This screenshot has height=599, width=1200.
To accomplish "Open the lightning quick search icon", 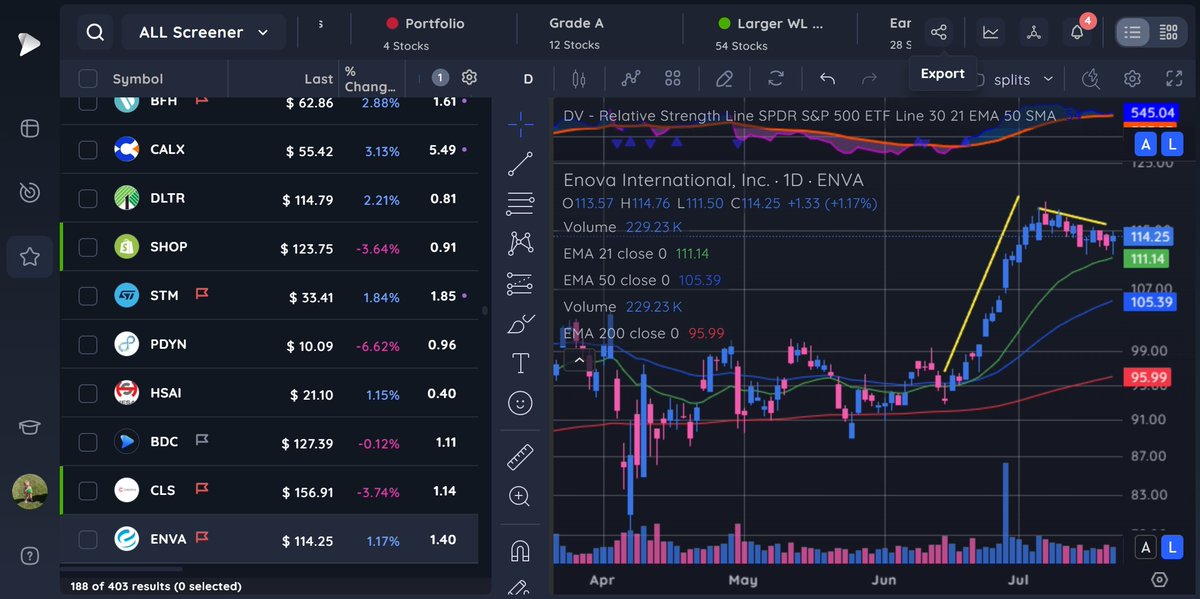I will [x=1091, y=78].
